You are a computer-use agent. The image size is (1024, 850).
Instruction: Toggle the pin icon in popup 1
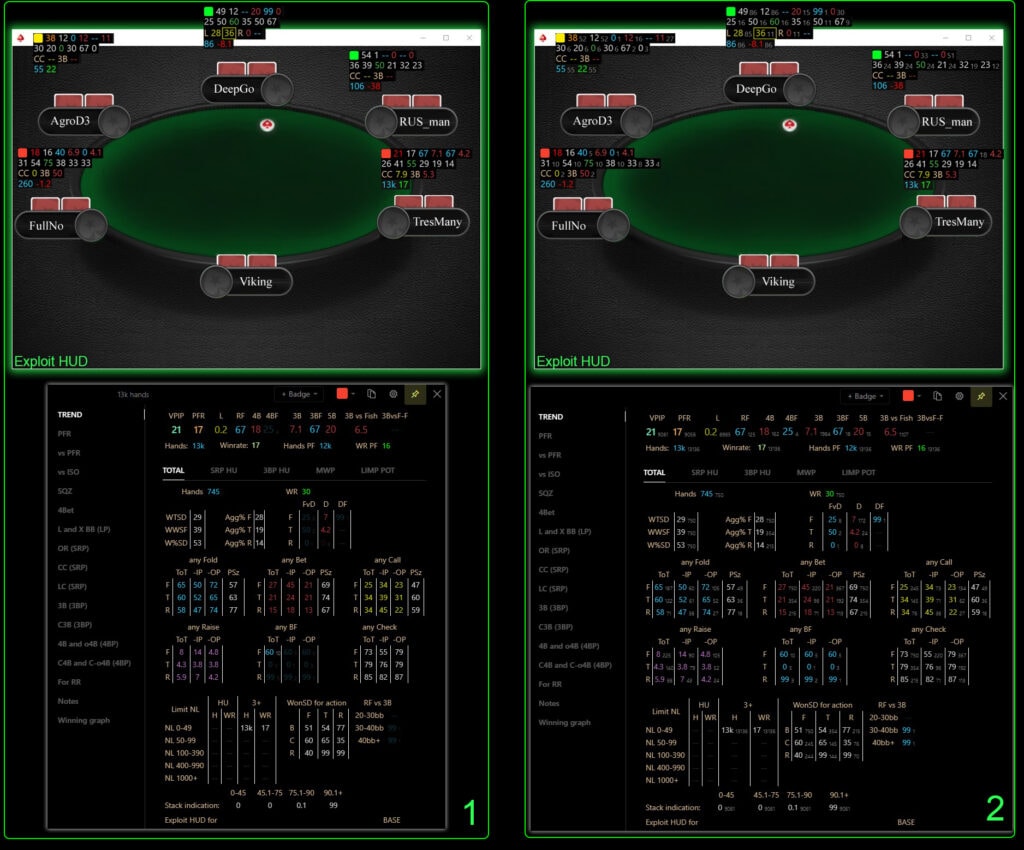click(x=415, y=394)
